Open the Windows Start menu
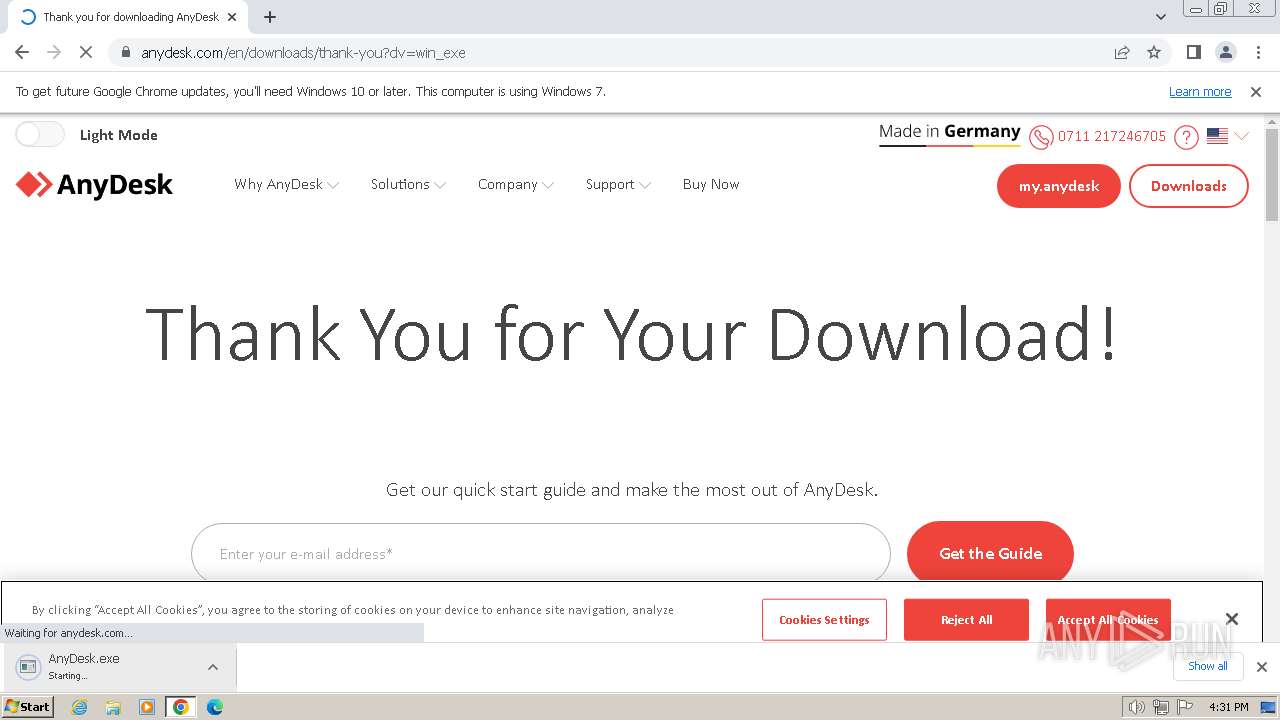The height and width of the screenshot is (720, 1280). point(28,706)
